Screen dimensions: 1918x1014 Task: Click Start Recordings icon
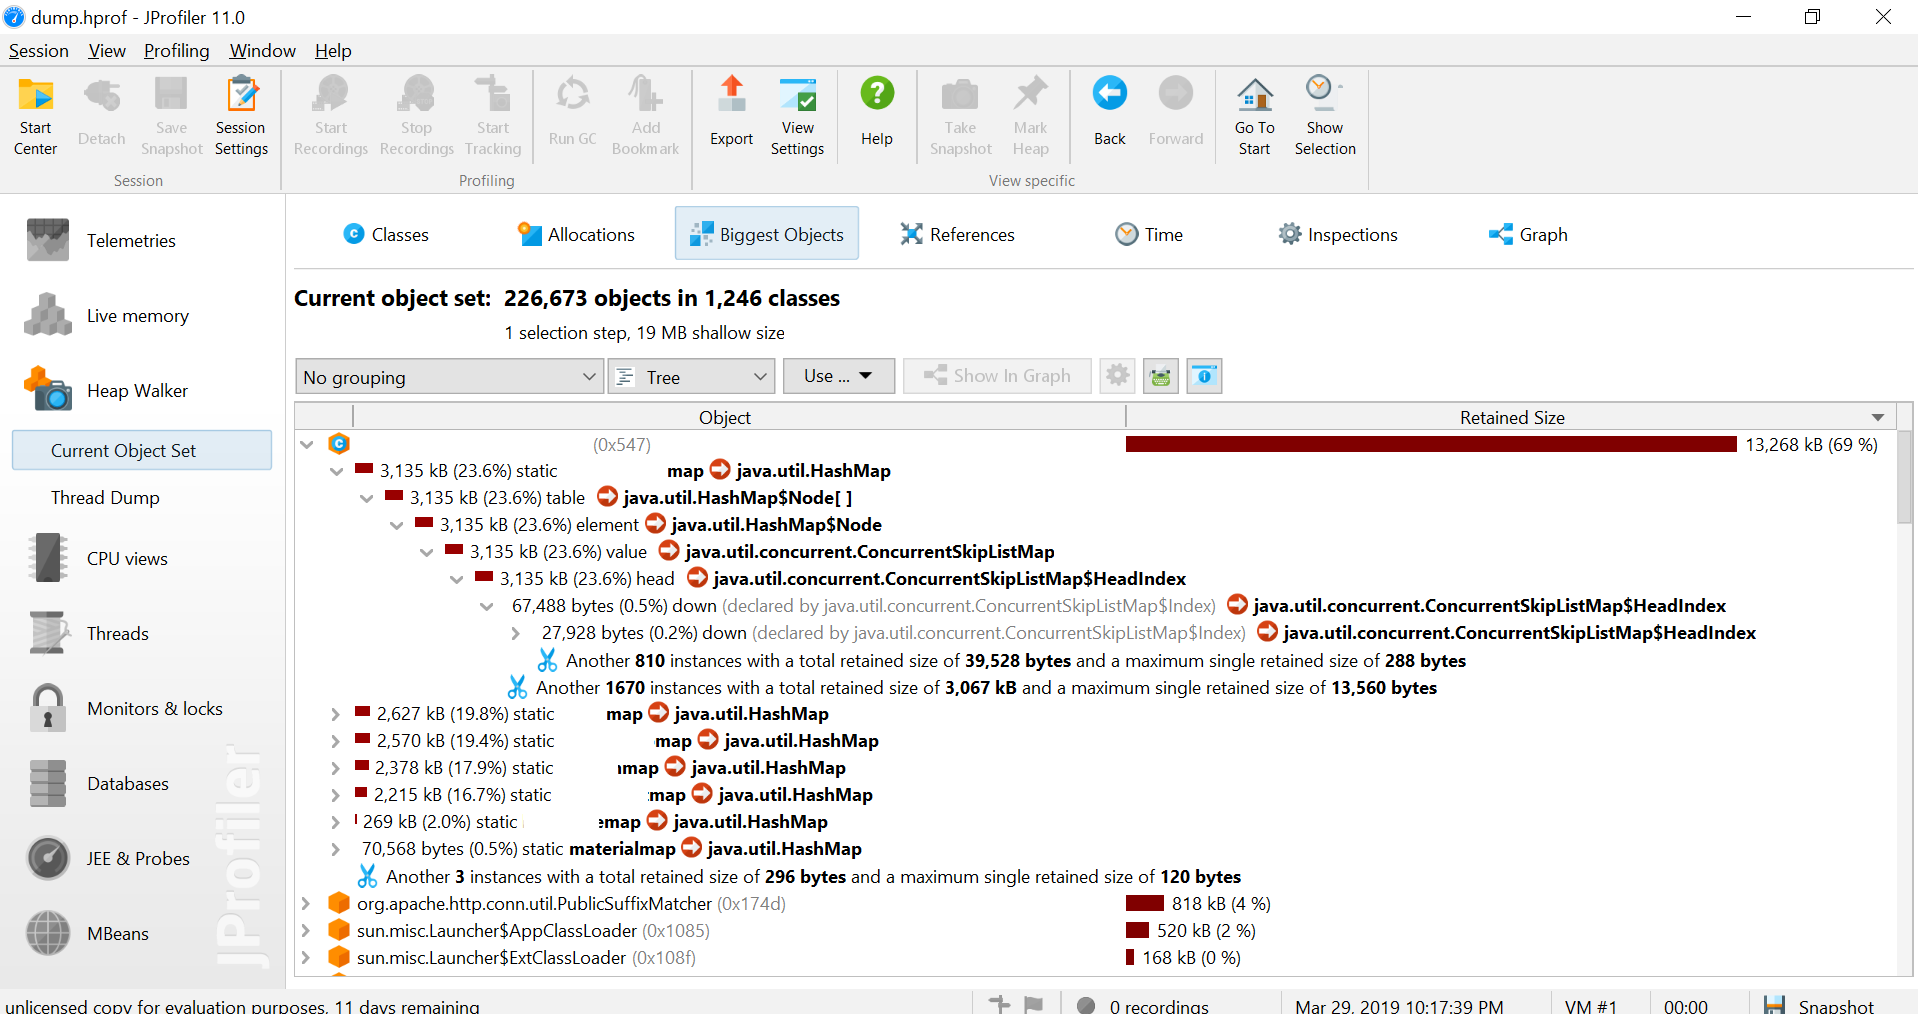[x=331, y=116]
